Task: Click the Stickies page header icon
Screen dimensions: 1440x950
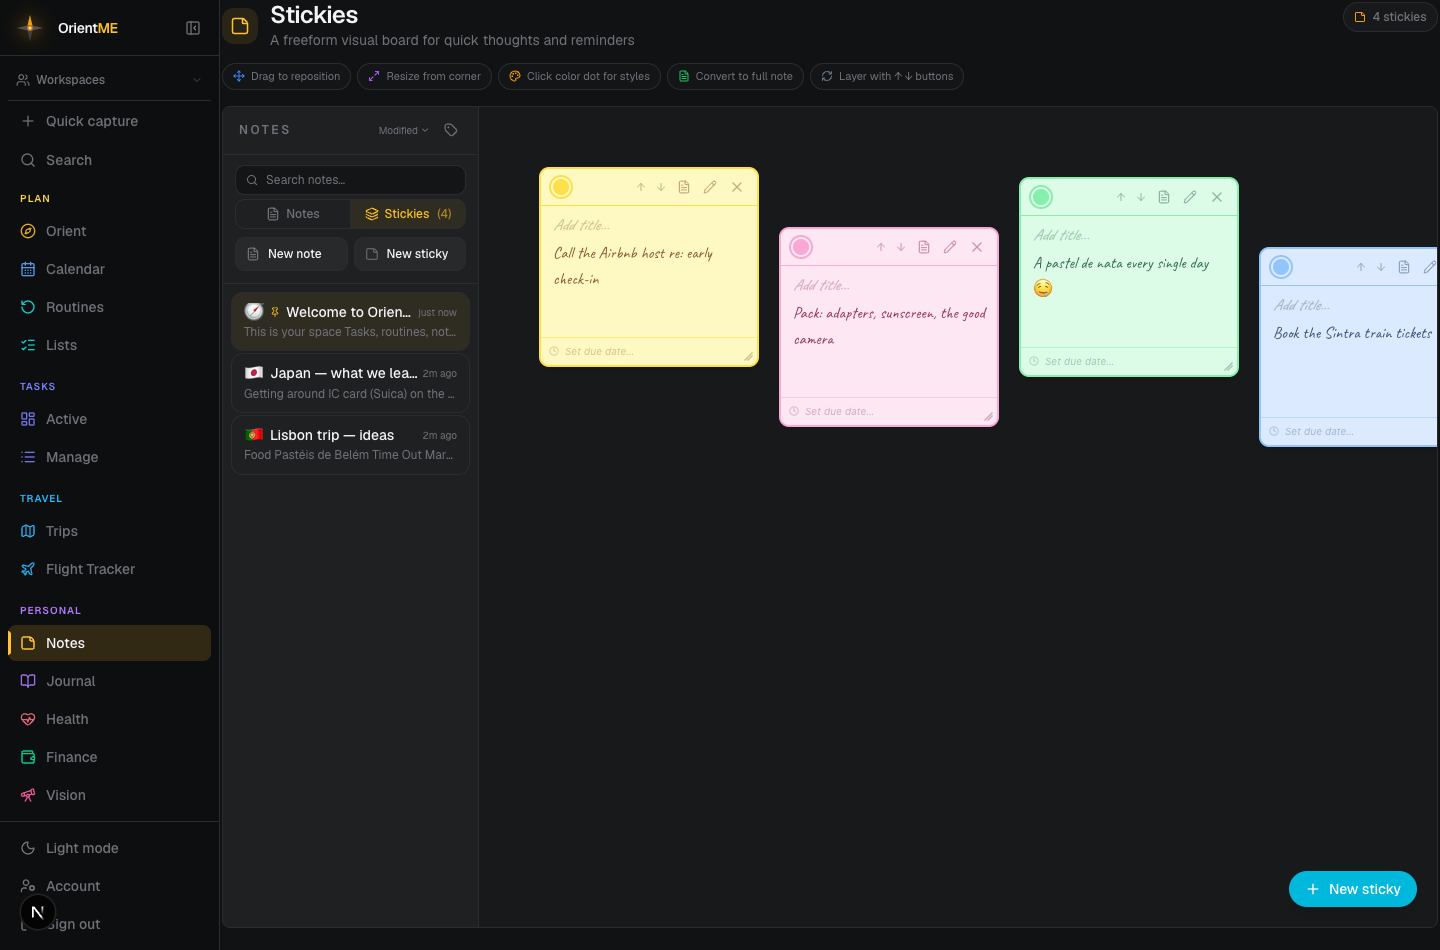Action: click(x=240, y=26)
